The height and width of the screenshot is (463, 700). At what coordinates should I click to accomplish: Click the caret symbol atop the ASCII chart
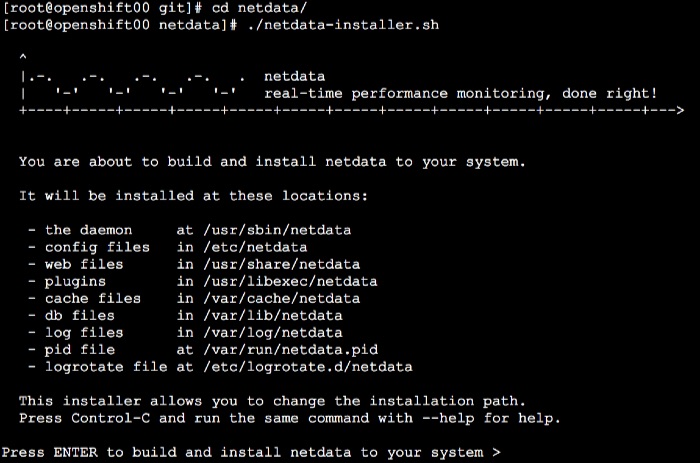point(23,57)
